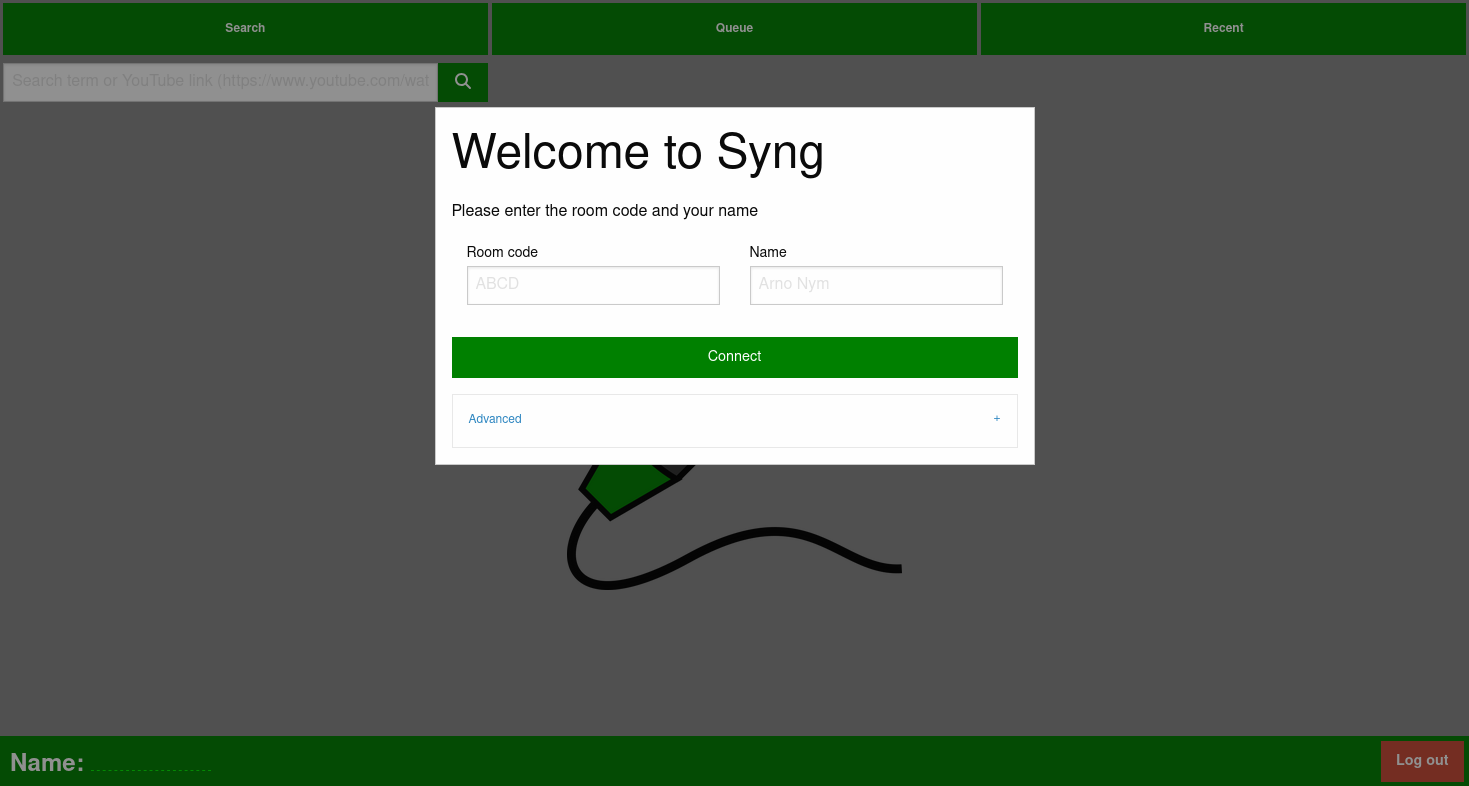The height and width of the screenshot is (786, 1469).
Task: Open the Queue tab
Action: (x=734, y=28)
